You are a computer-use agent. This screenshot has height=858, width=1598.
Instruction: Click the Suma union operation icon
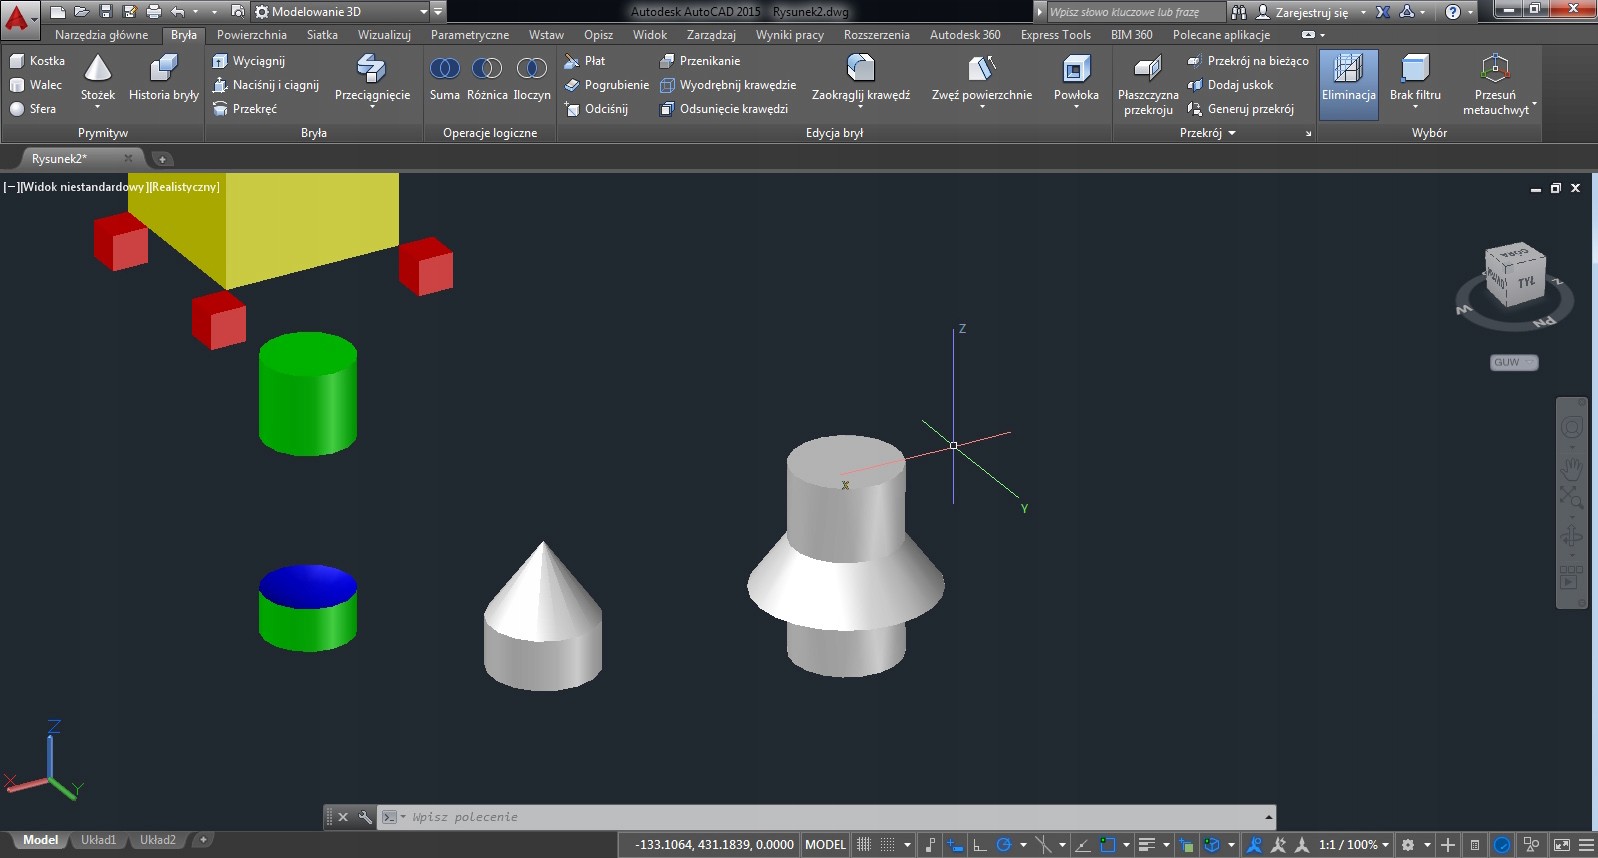coord(444,69)
